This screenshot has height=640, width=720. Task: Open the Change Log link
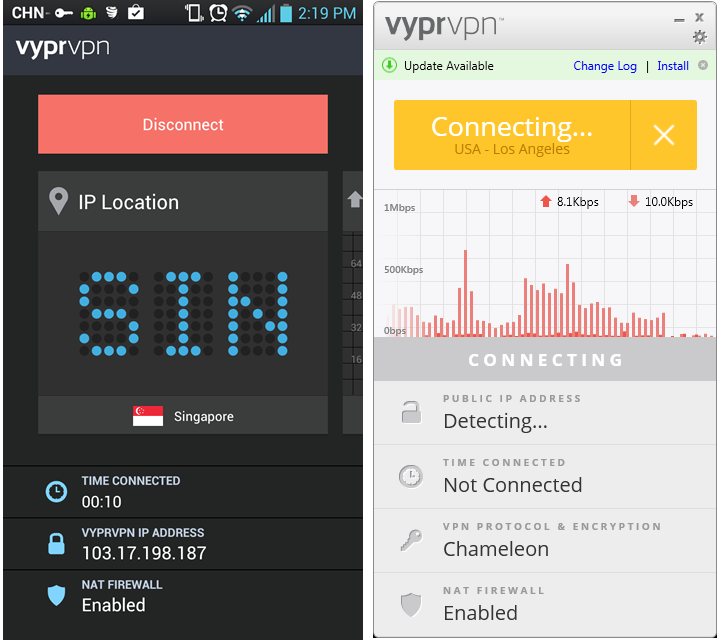click(x=605, y=66)
